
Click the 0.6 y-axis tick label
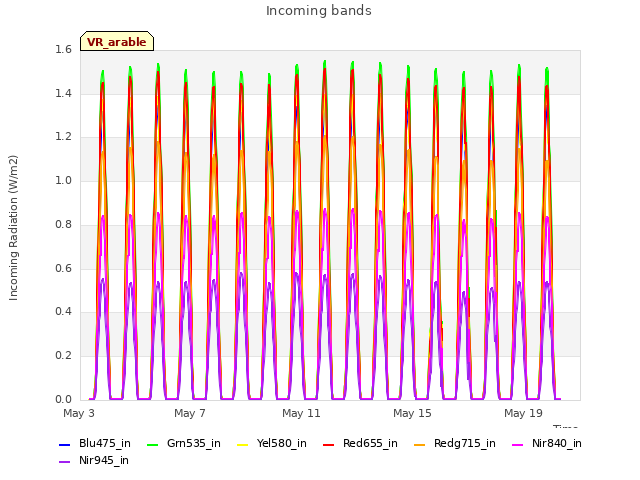point(63,268)
